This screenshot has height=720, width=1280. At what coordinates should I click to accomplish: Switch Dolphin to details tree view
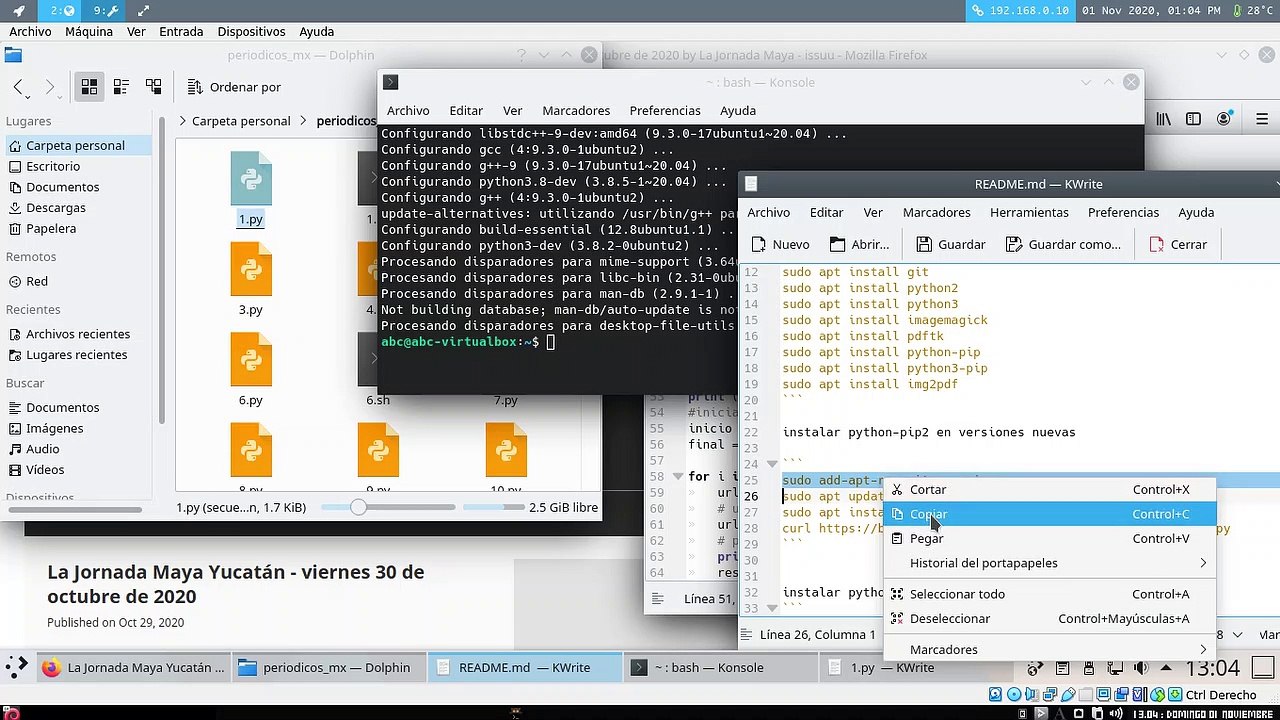pyautogui.click(x=153, y=87)
